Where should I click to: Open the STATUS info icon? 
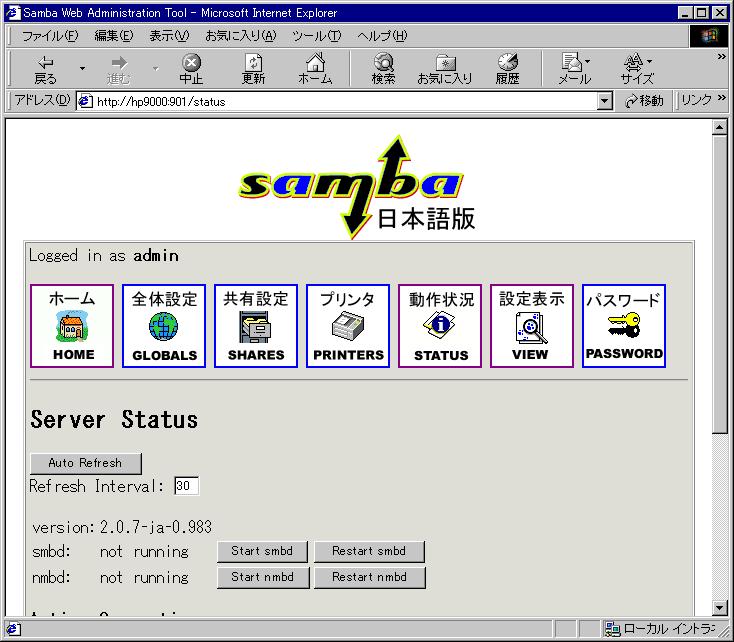pos(440,326)
